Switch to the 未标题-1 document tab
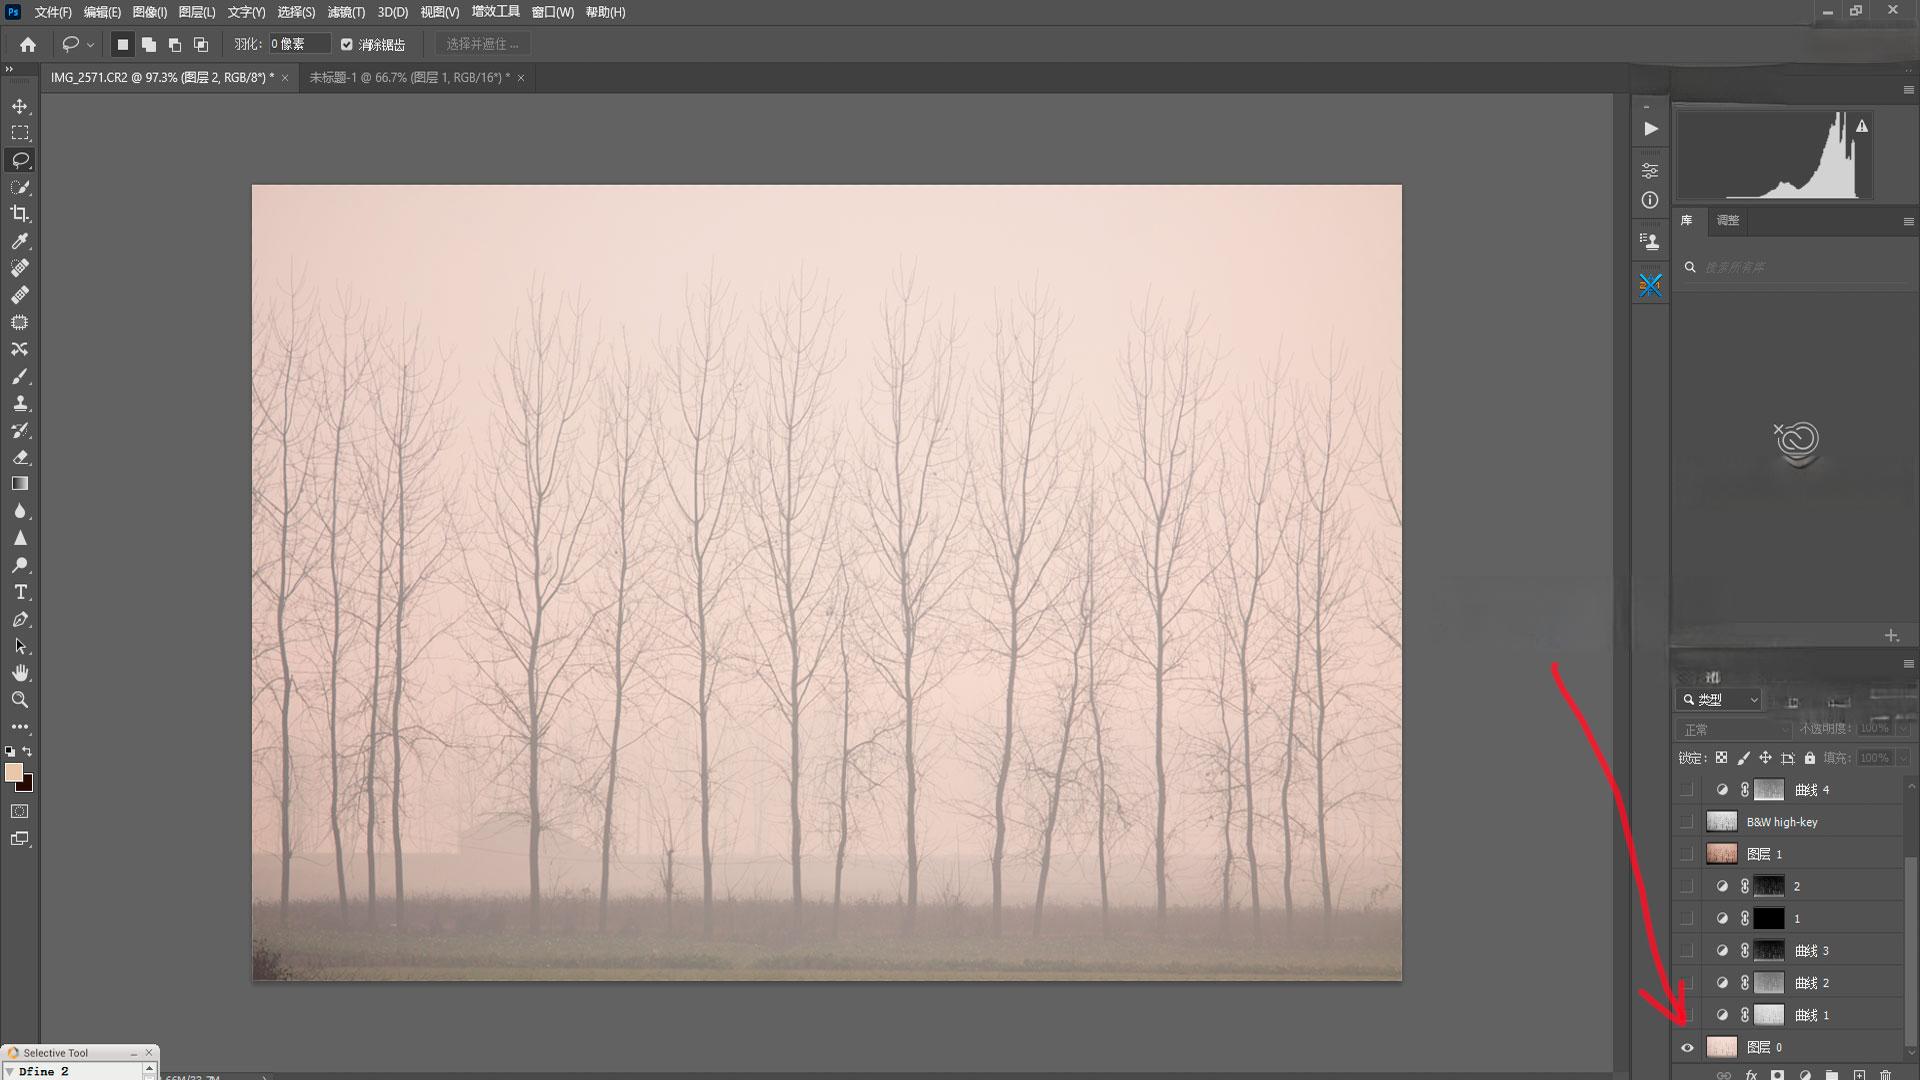 pyautogui.click(x=409, y=77)
